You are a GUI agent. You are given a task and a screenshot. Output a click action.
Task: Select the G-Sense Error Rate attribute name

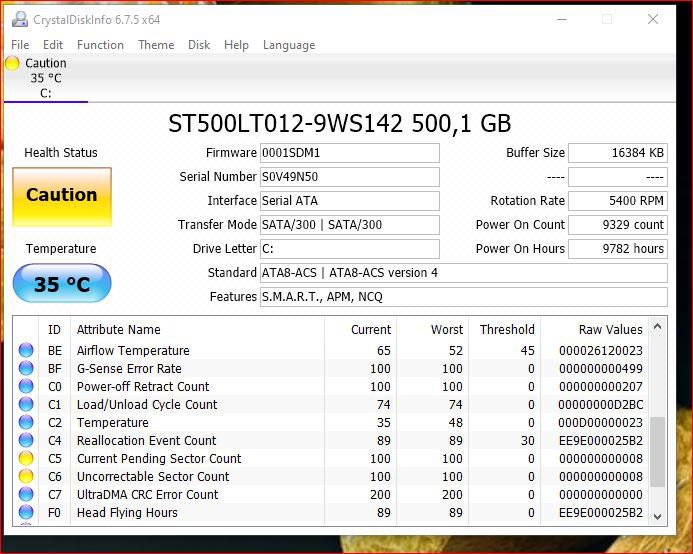coord(129,369)
